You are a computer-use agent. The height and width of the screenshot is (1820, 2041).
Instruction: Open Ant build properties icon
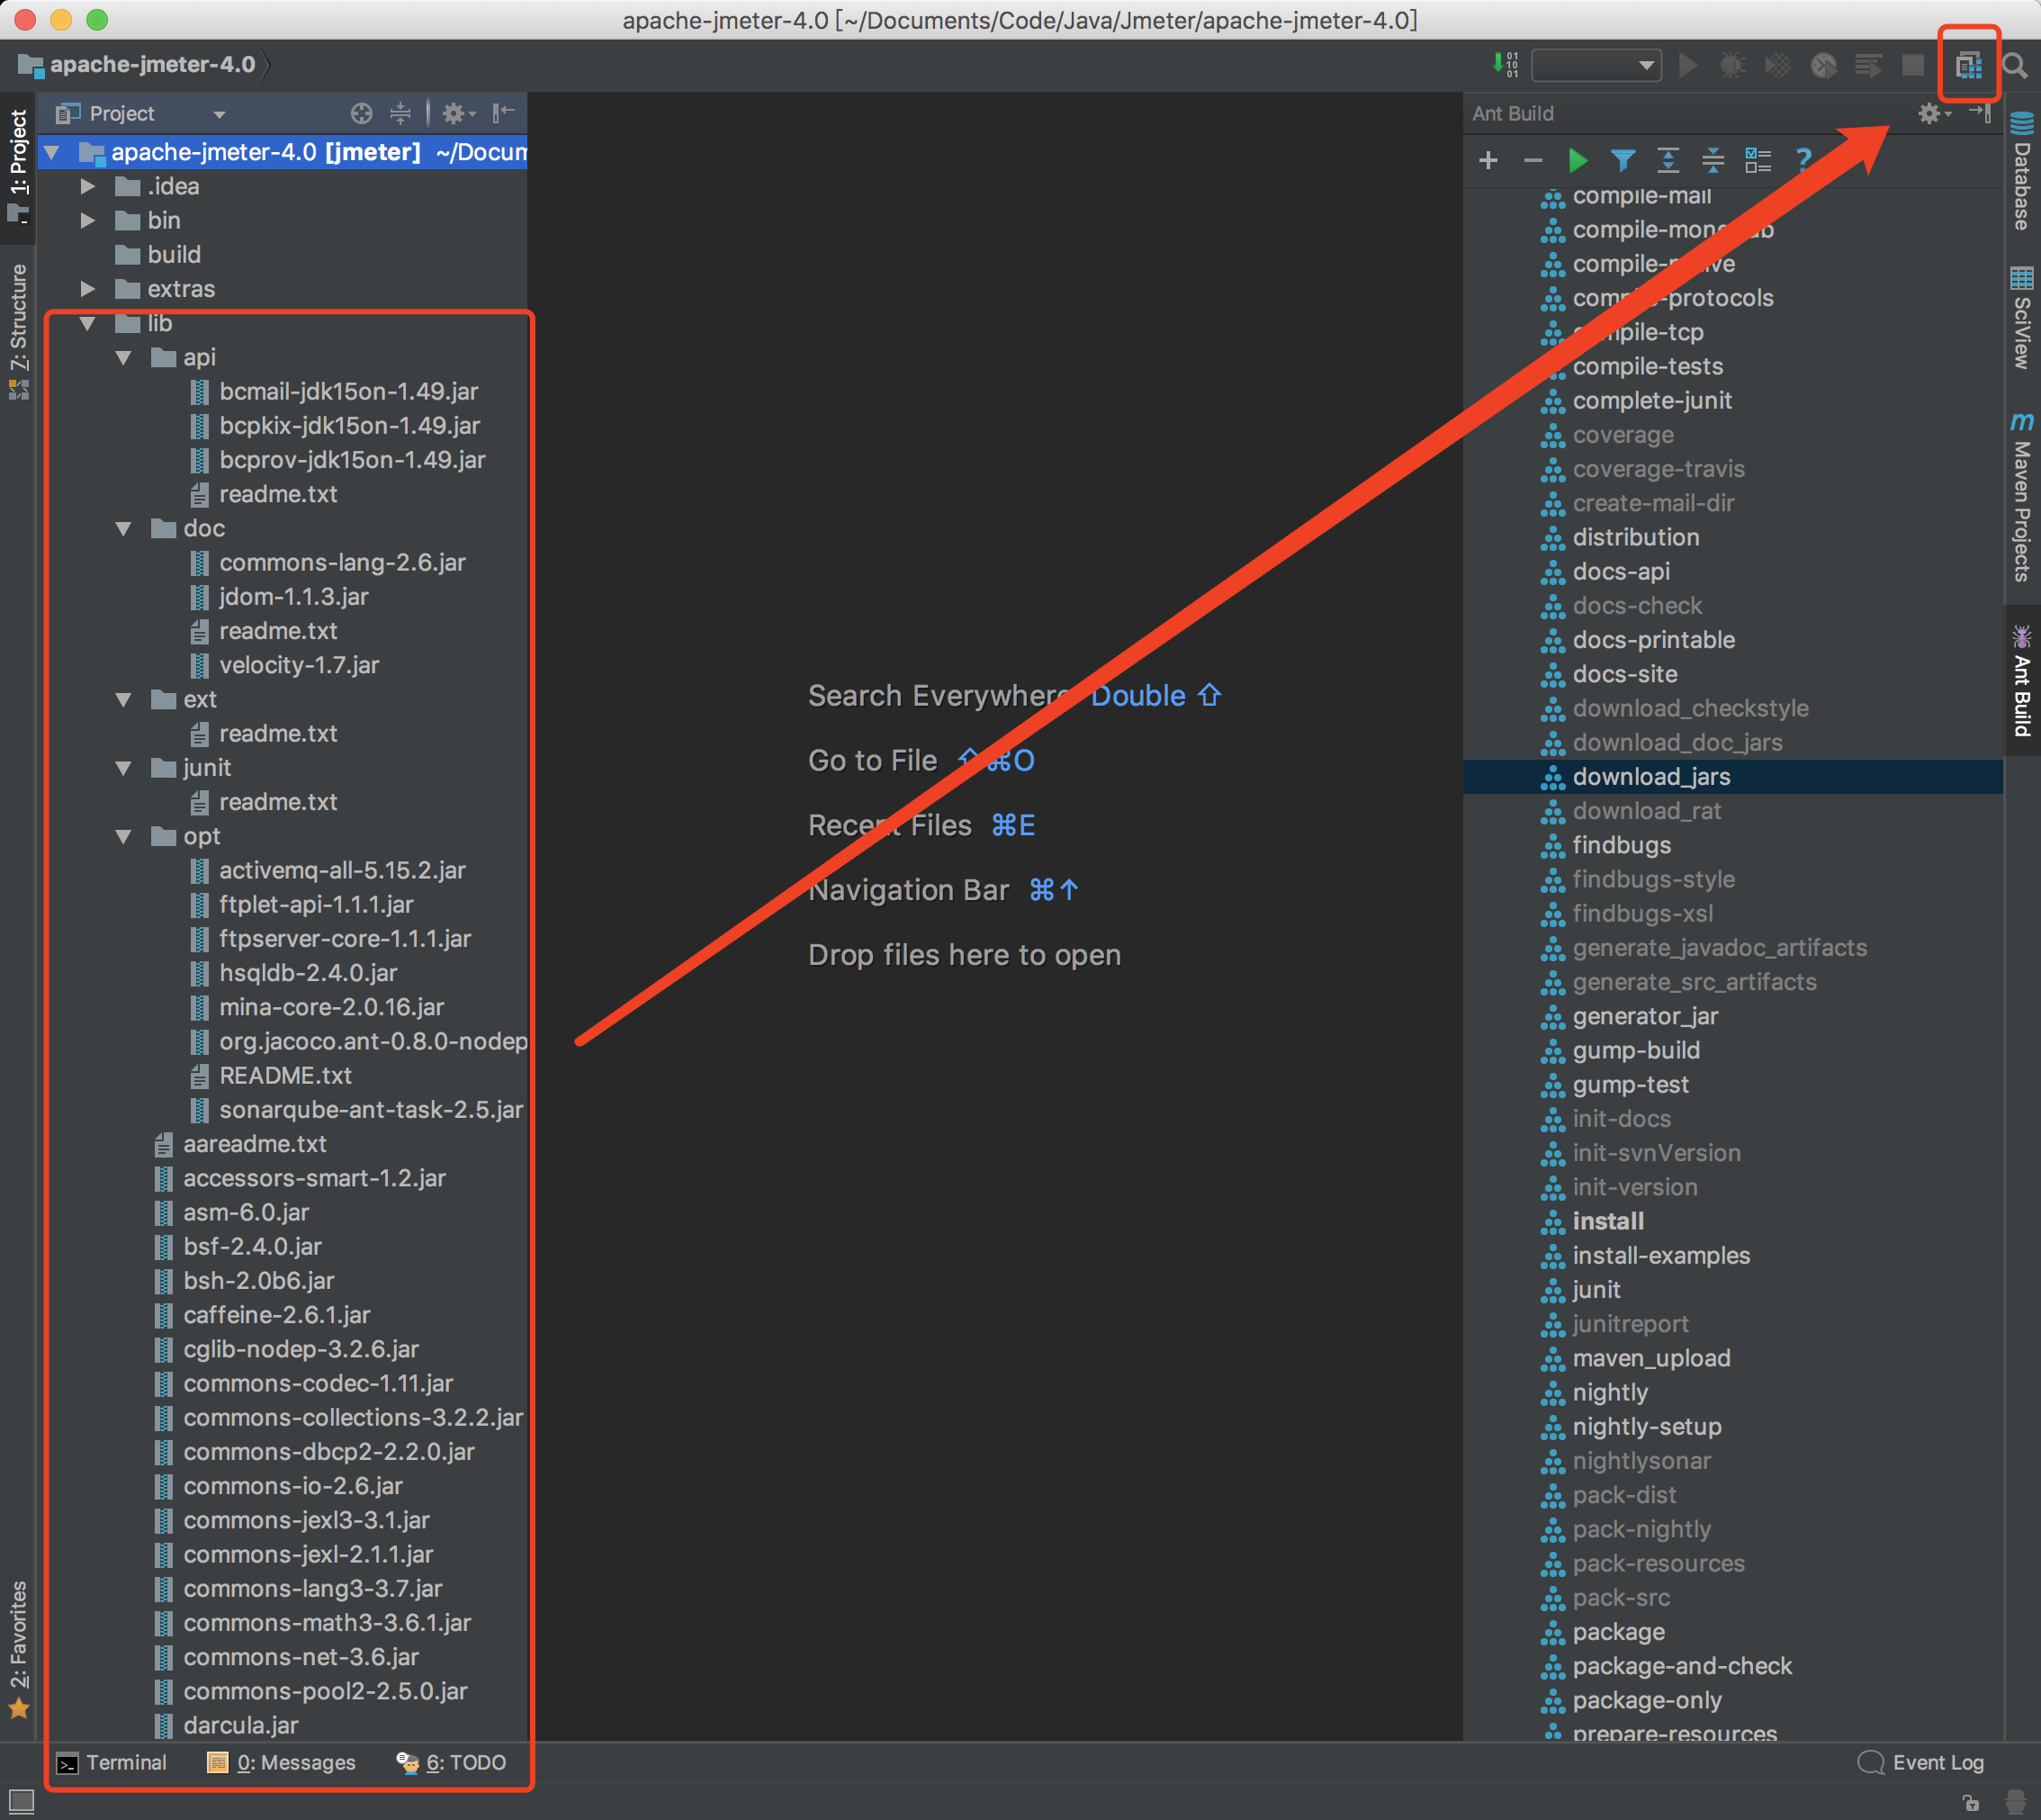1758,160
